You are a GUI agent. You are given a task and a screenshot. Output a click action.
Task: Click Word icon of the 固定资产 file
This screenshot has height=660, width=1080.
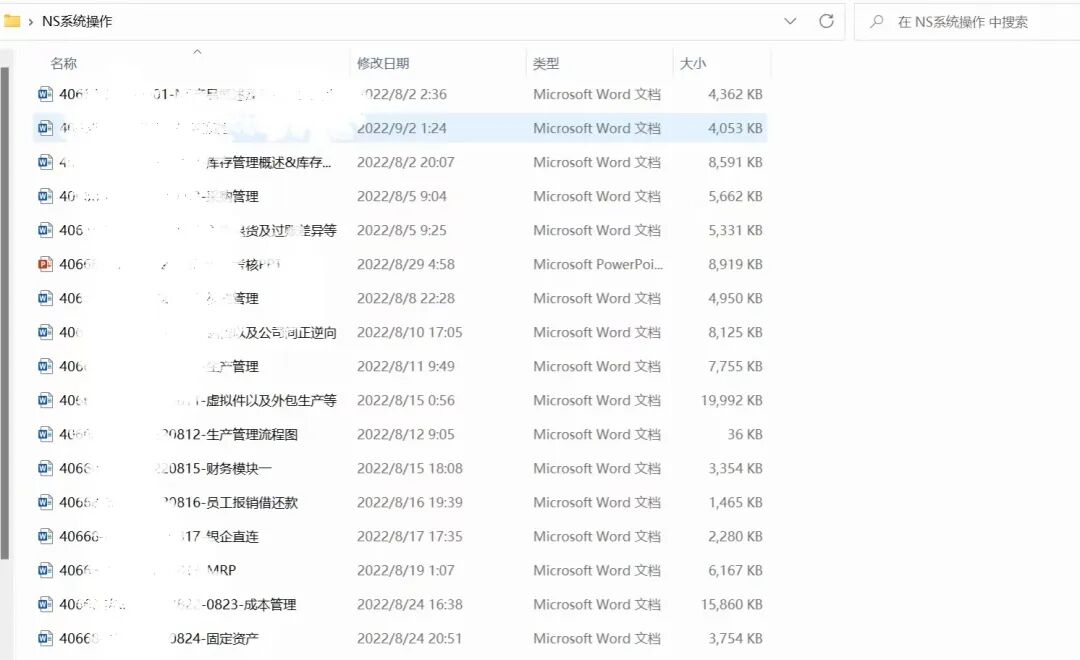(x=45, y=638)
